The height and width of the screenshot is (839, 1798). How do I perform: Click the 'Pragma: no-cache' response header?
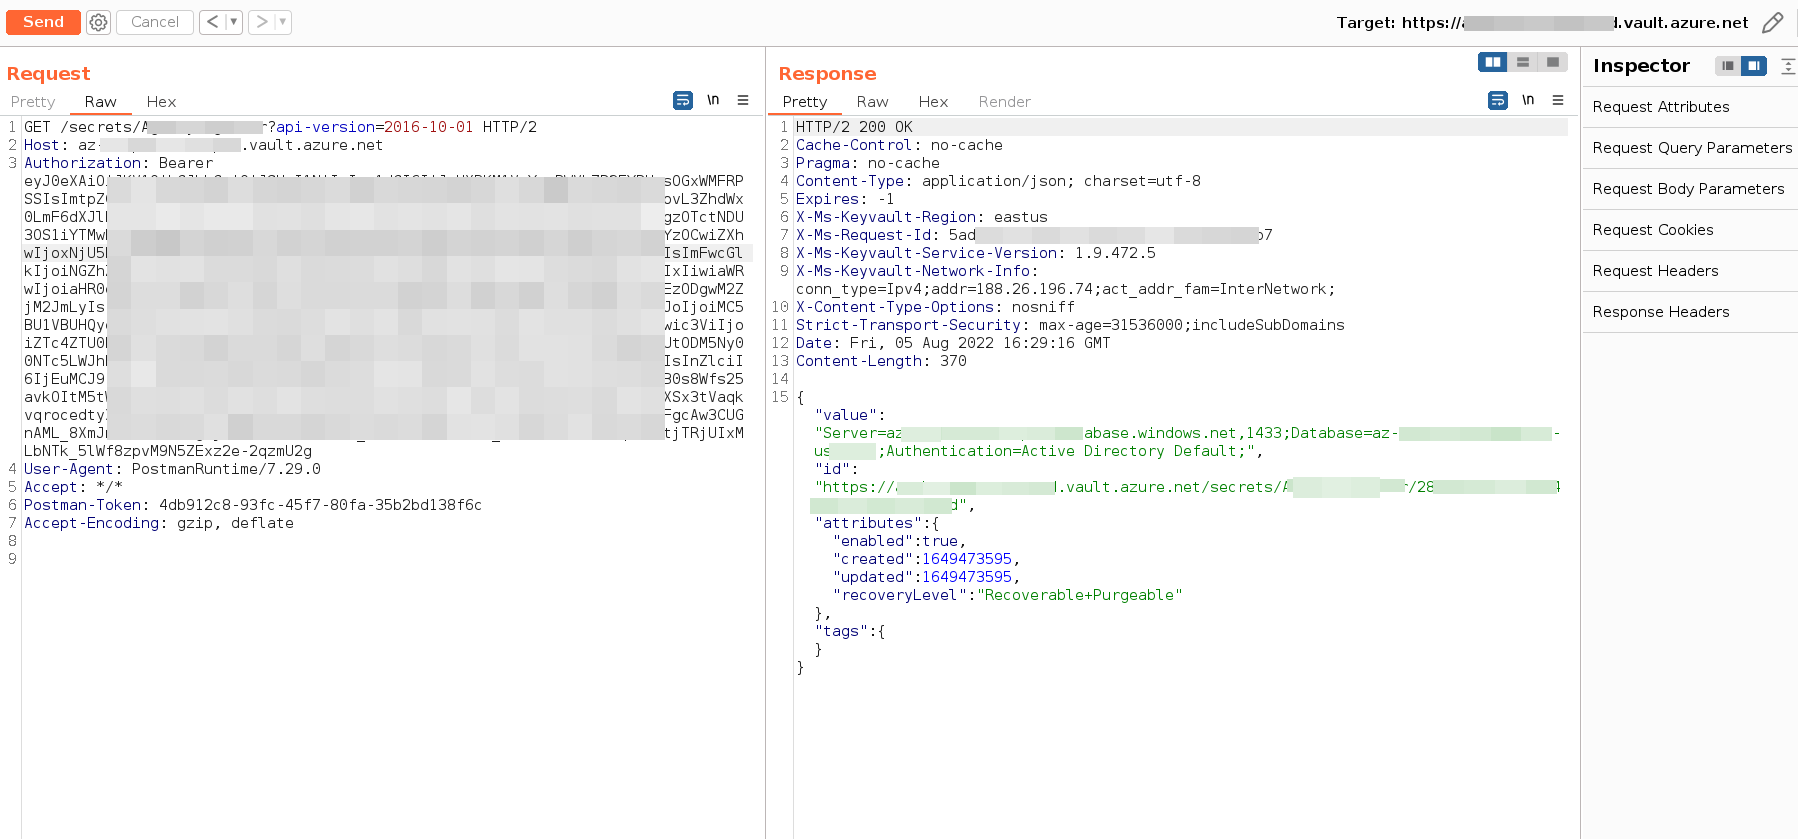point(868,163)
